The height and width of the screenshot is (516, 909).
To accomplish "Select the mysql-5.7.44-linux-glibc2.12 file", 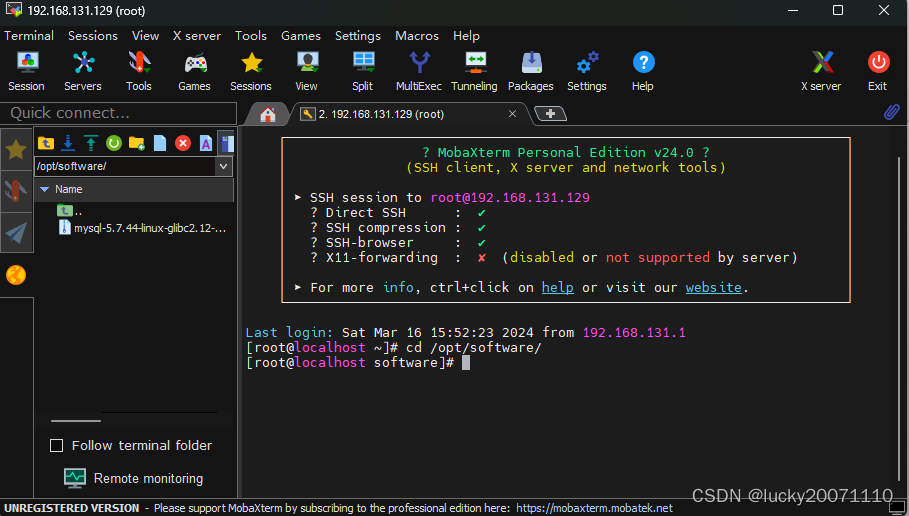I will point(143,228).
